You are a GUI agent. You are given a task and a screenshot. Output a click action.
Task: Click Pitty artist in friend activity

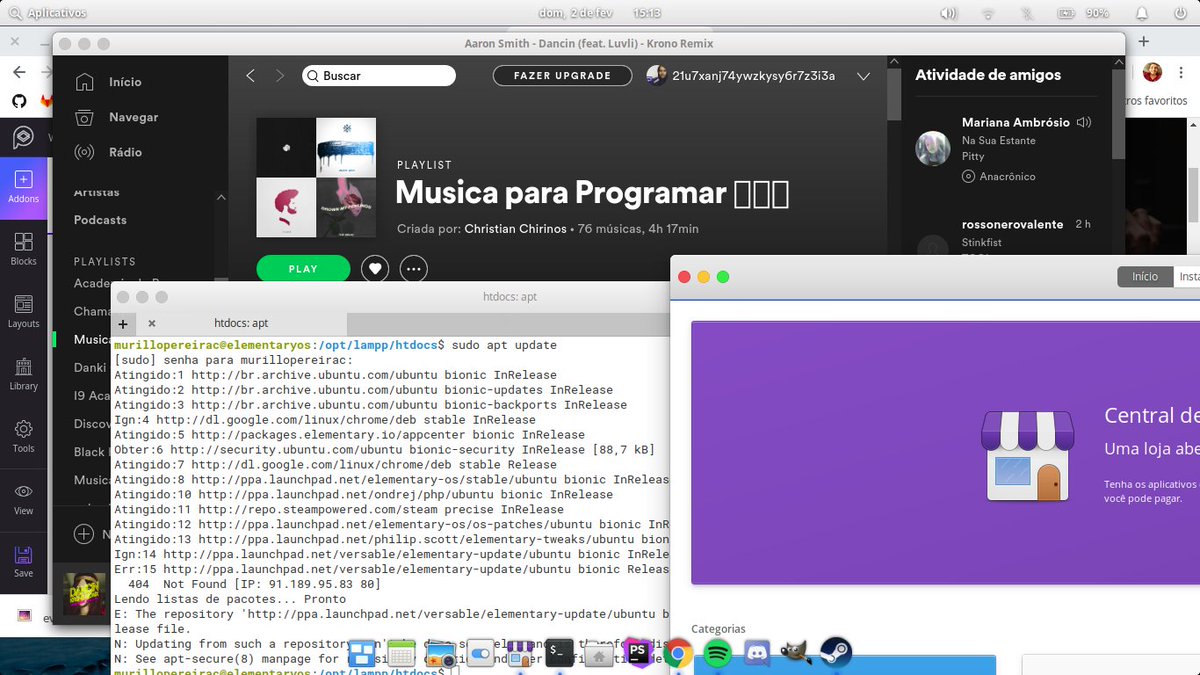pos(973,157)
